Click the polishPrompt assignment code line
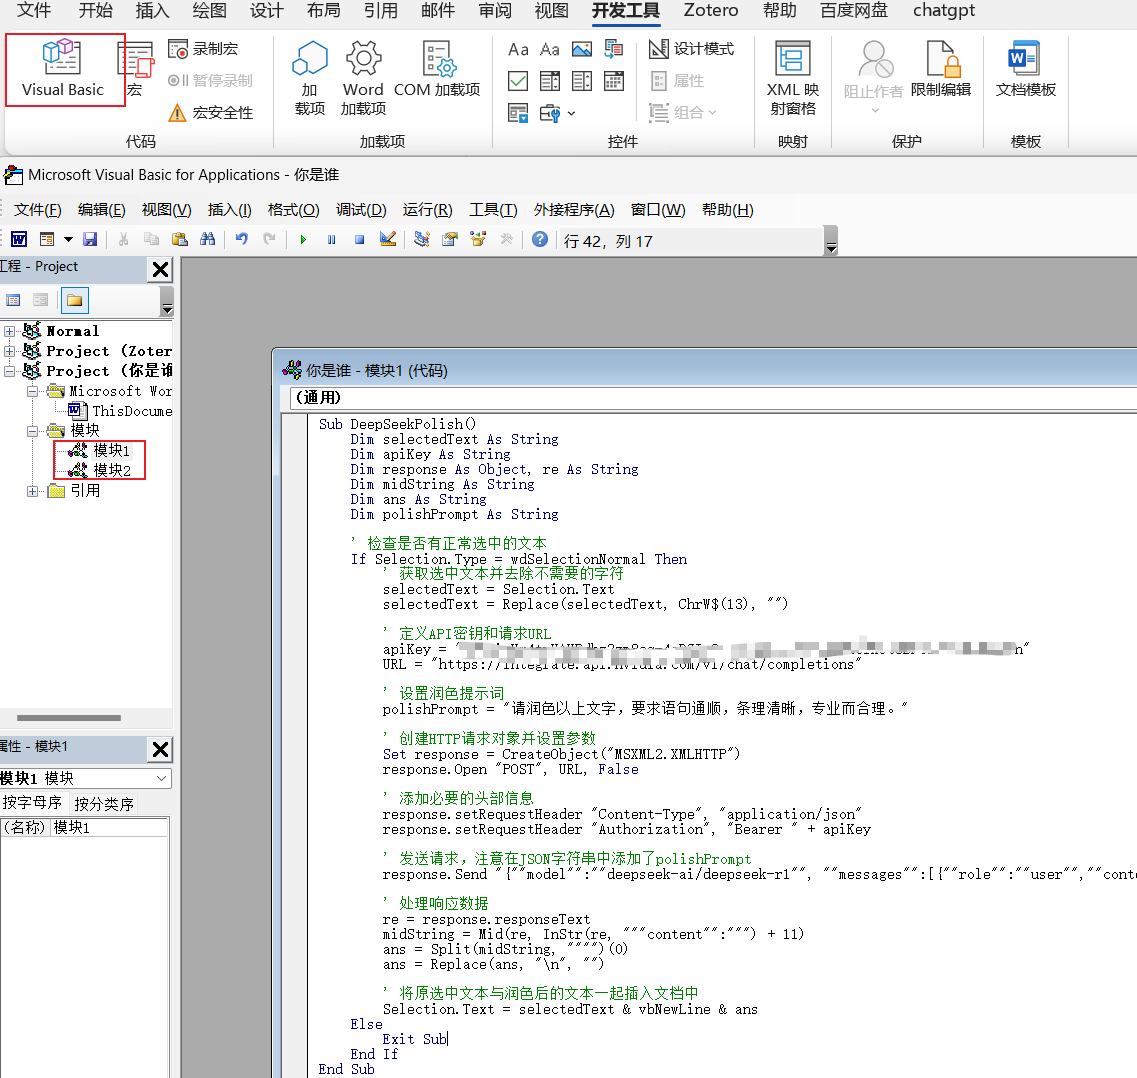Viewport: 1137px width, 1078px height. point(645,708)
